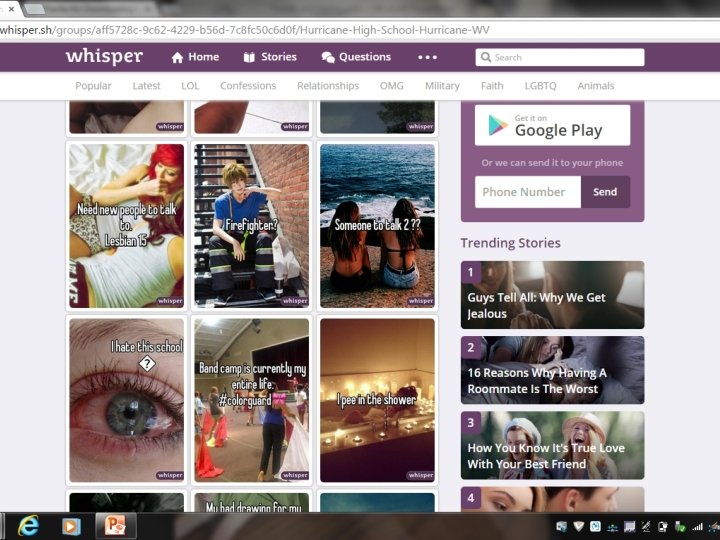
Task: Open the 'Firefighter?' whisper card
Action: pyautogui.click(x=252, y=226)
